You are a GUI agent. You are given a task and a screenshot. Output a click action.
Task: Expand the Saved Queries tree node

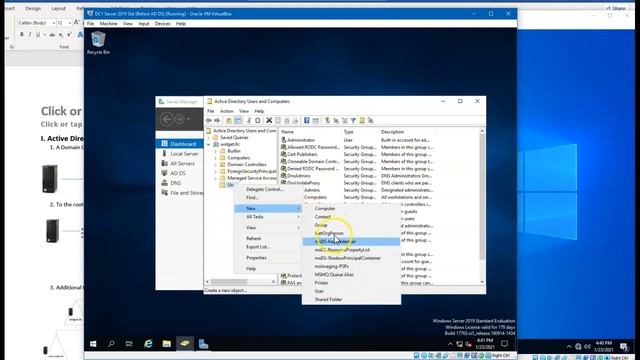[209, 138]
